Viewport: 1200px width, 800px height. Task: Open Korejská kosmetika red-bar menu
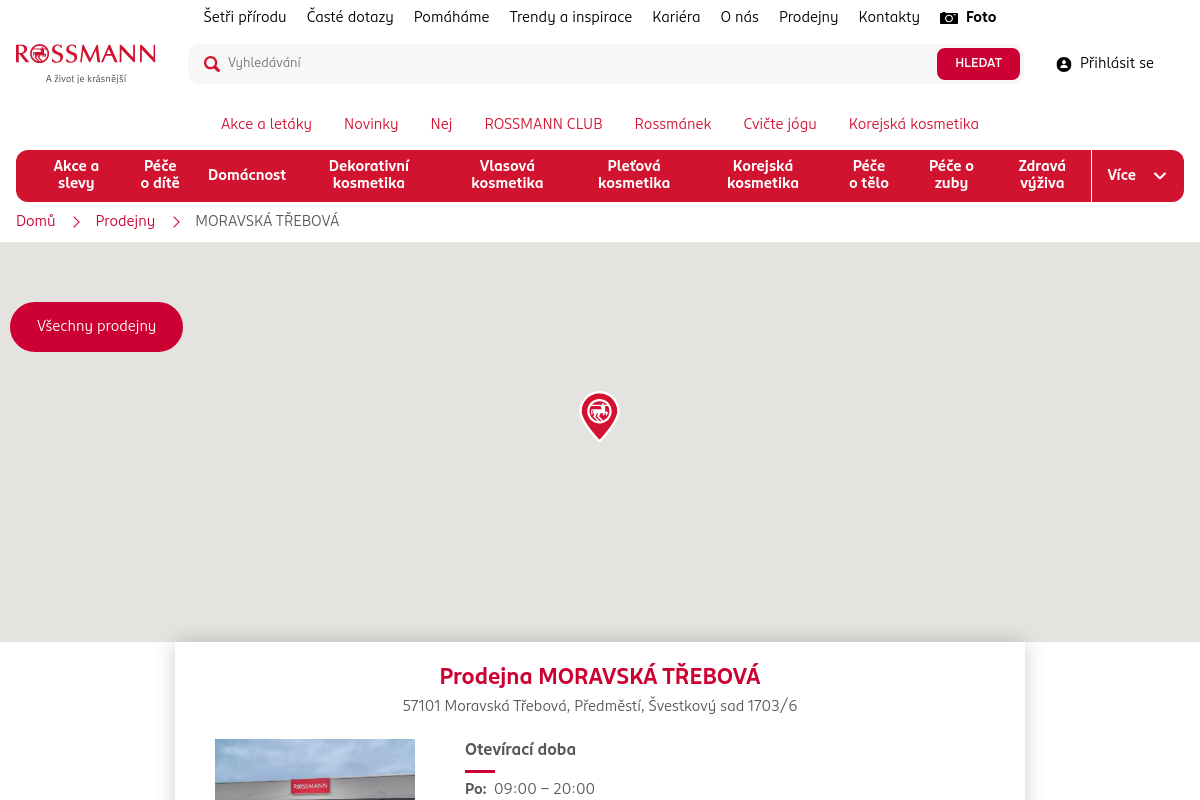click(763, 175)
